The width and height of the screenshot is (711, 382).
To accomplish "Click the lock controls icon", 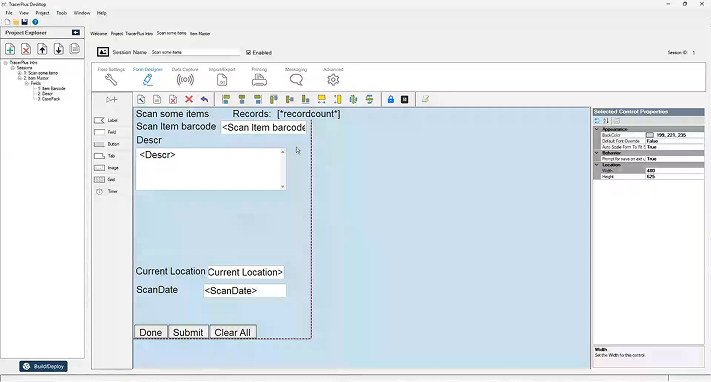I will (x=391, y=99).
